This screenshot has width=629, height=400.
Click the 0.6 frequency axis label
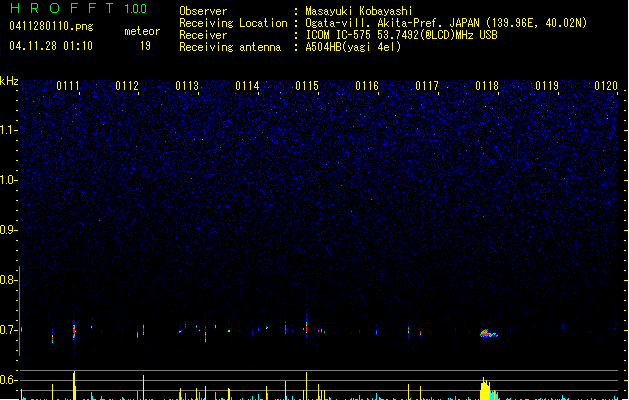click(x=8, y=380)
